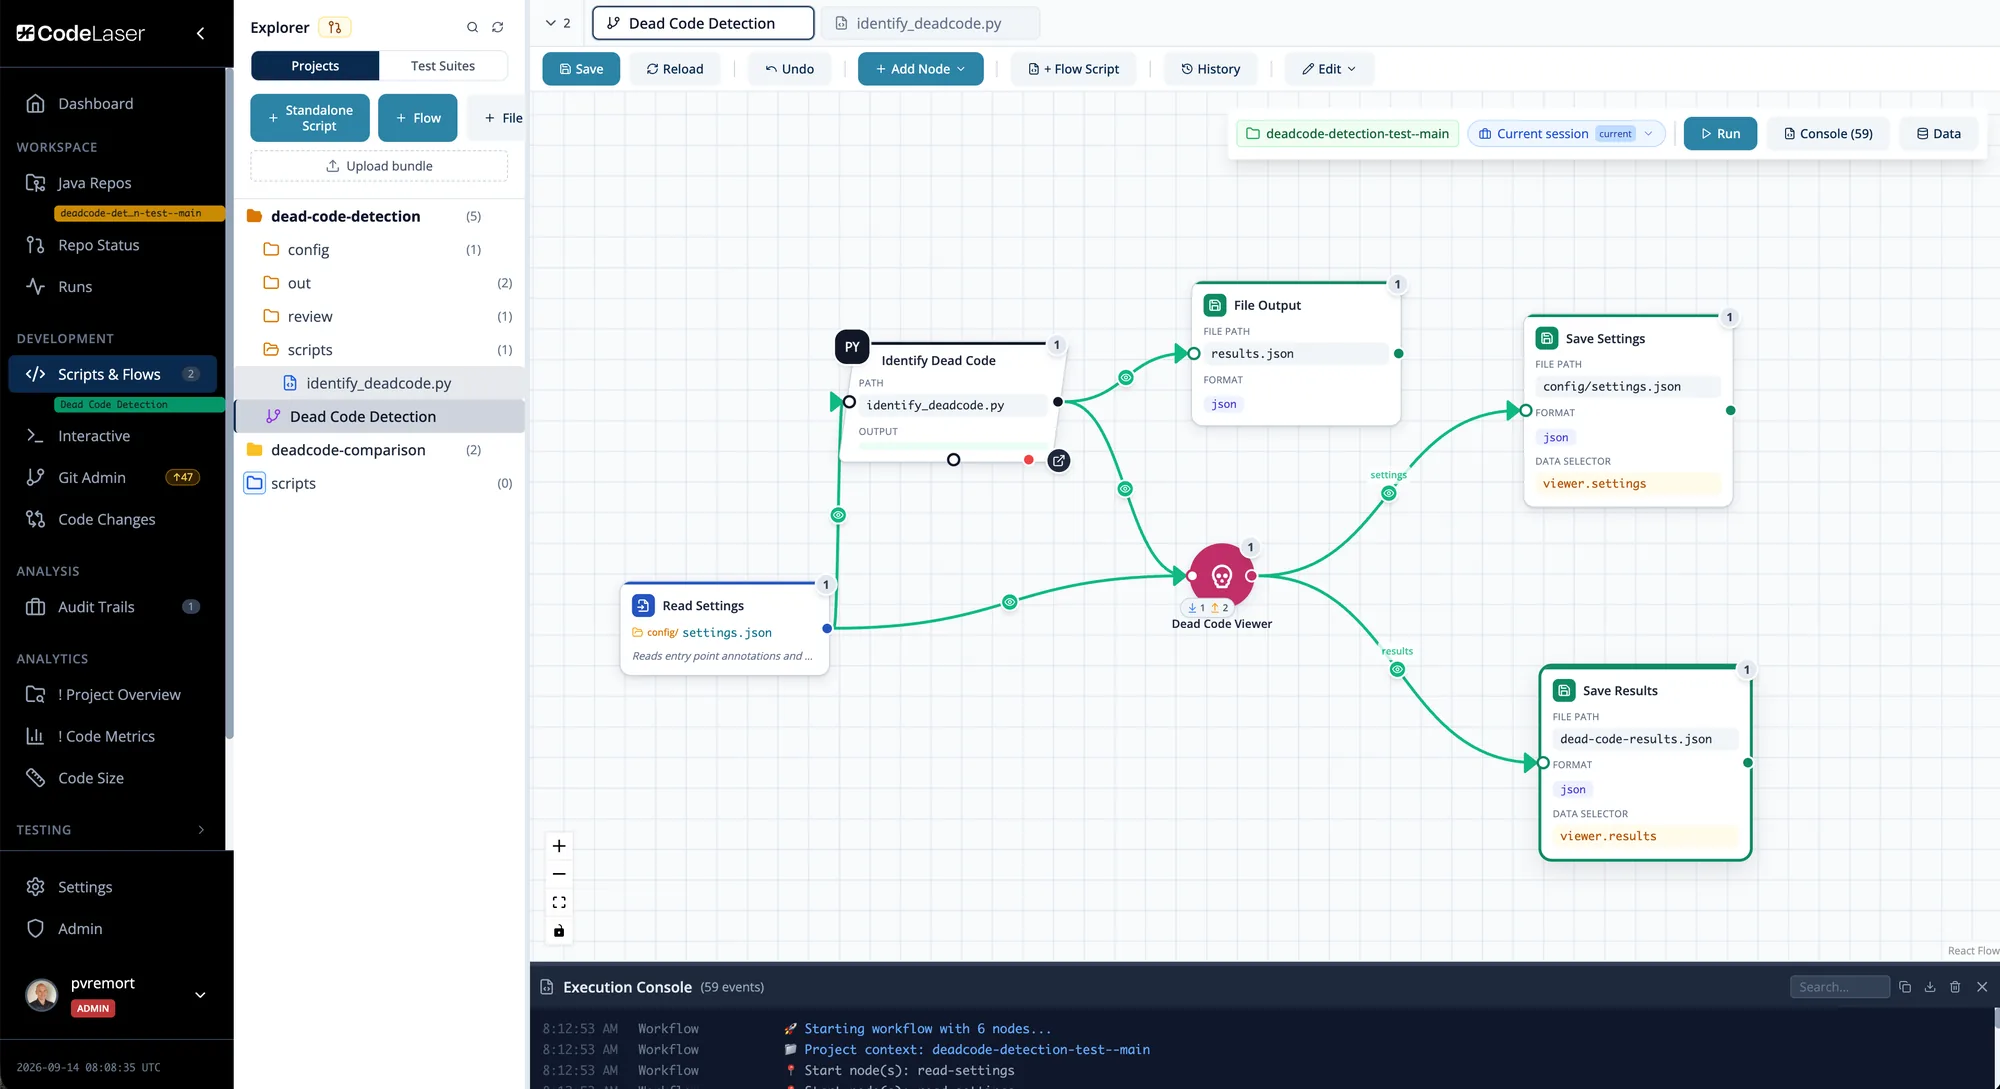Open Interactive terminal page
The width and height of the screenshot is (2000, 1089).
[94, 436]
